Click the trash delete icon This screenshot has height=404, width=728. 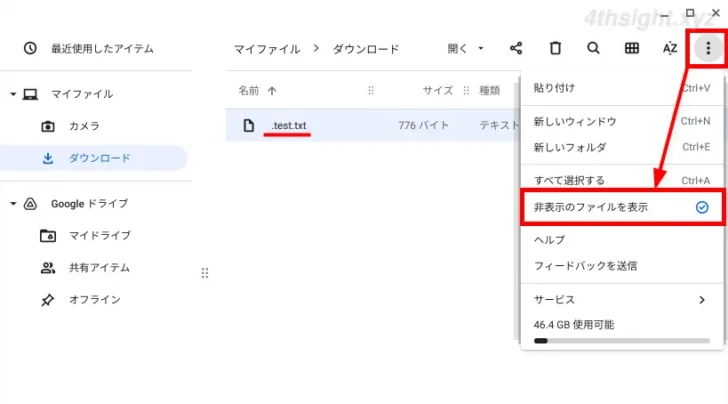tap(555, 48)
